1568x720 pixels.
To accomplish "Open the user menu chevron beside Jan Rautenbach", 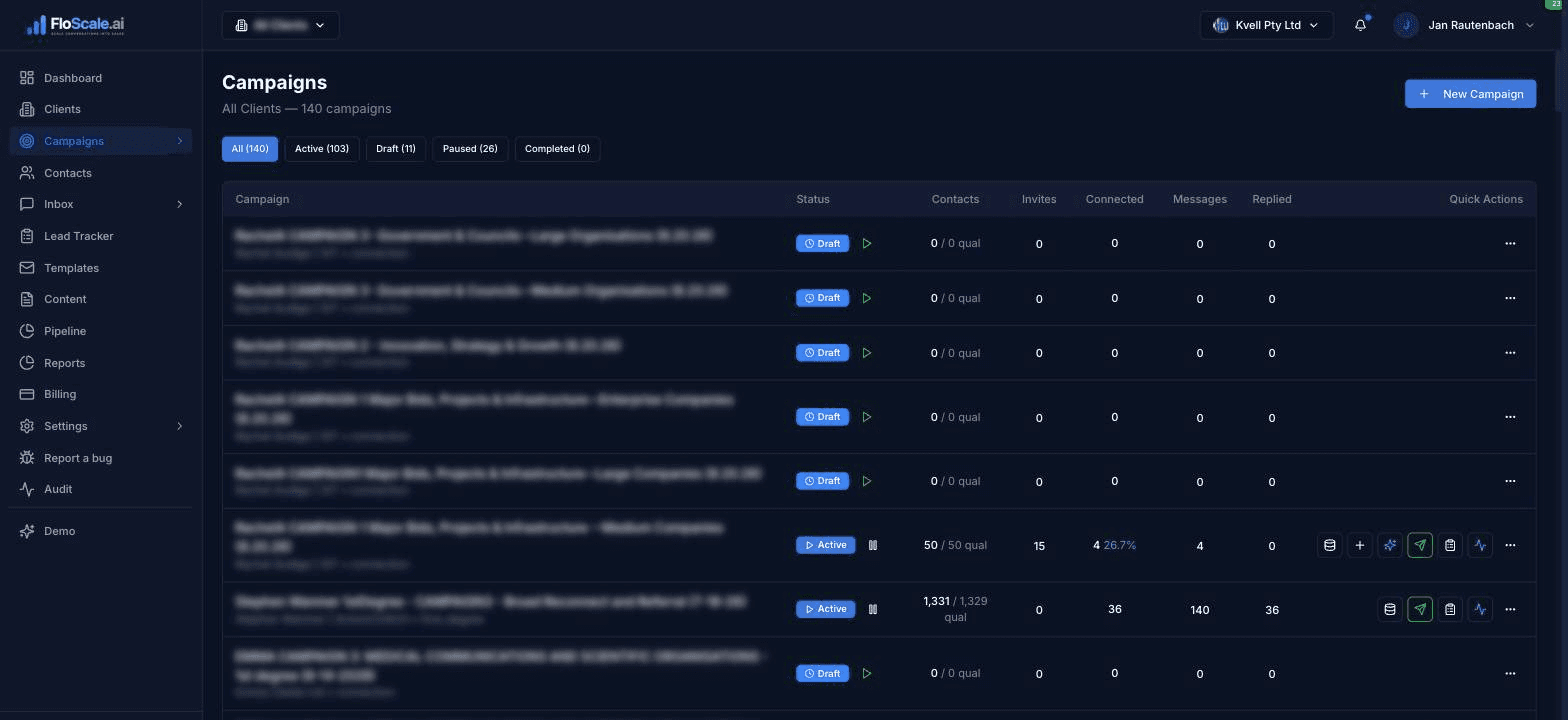I will pos(1529,25).
